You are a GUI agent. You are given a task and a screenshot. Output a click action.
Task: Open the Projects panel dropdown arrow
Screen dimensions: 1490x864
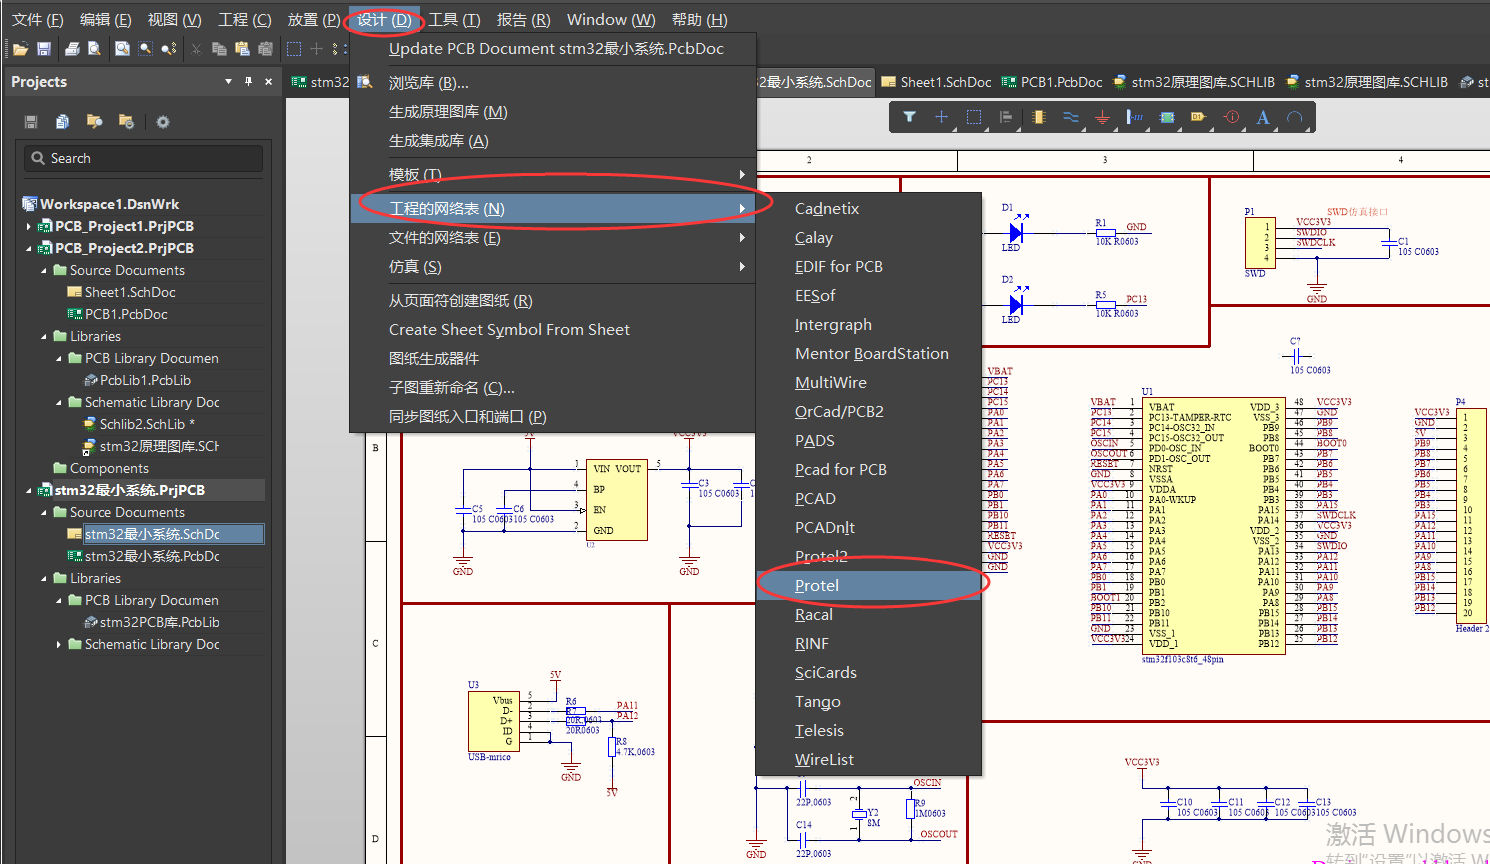point(229,81)
